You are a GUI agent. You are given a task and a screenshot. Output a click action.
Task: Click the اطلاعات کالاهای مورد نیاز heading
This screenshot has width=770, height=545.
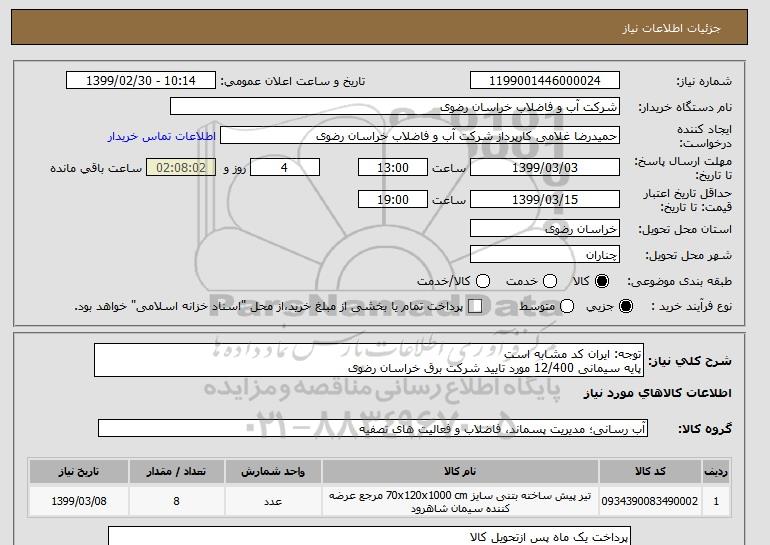[658, 393]
